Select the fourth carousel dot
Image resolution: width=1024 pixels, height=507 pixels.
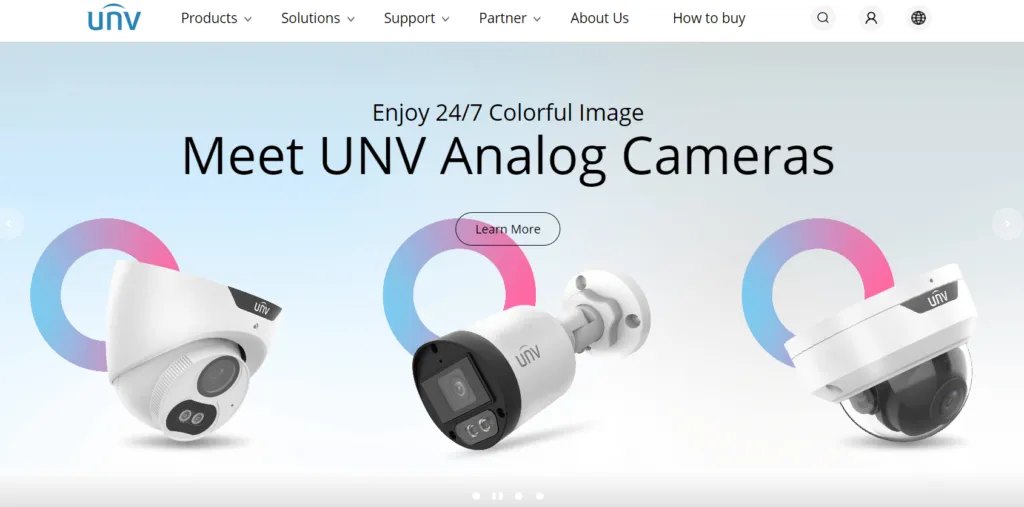(539, 496)
